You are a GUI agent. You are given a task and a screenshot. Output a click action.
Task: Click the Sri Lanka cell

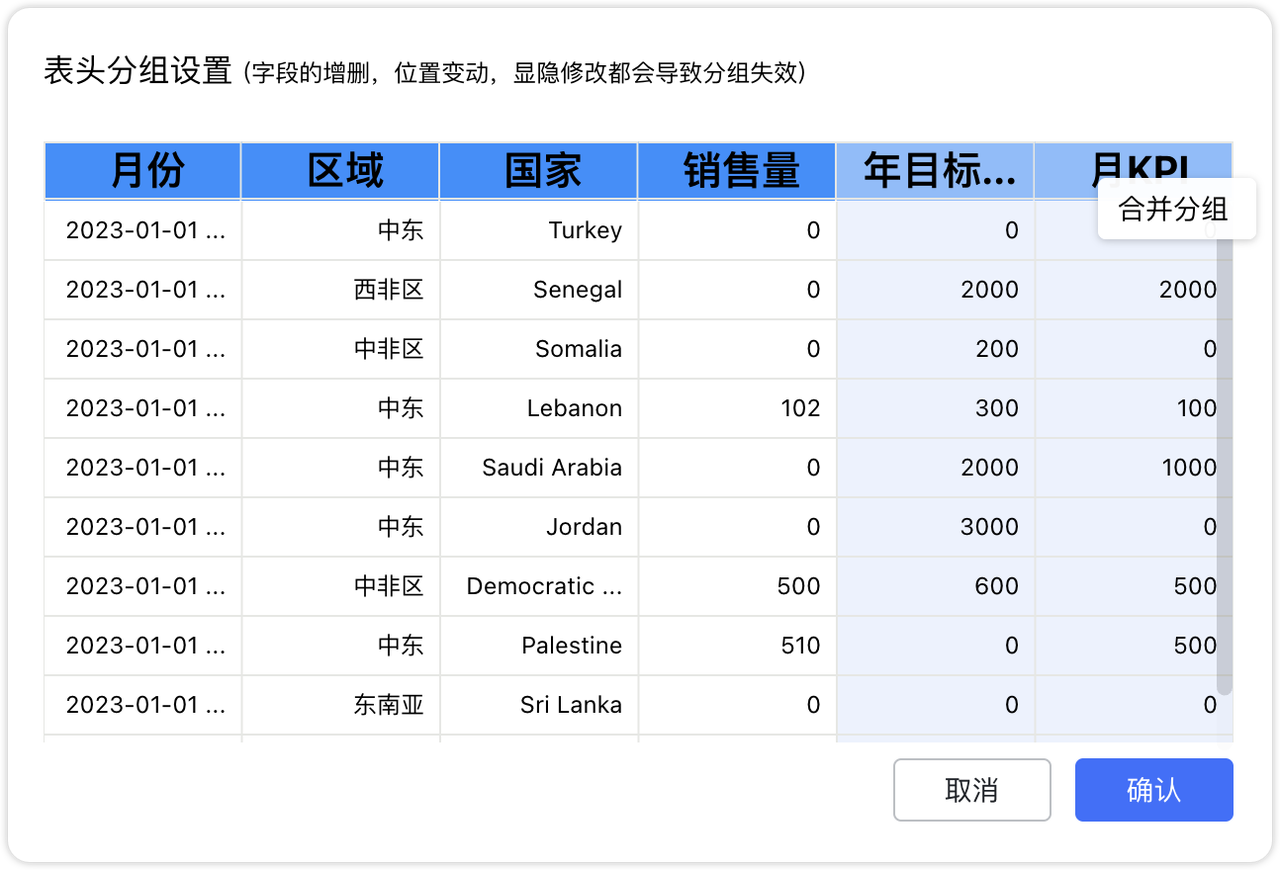(539, 705)
